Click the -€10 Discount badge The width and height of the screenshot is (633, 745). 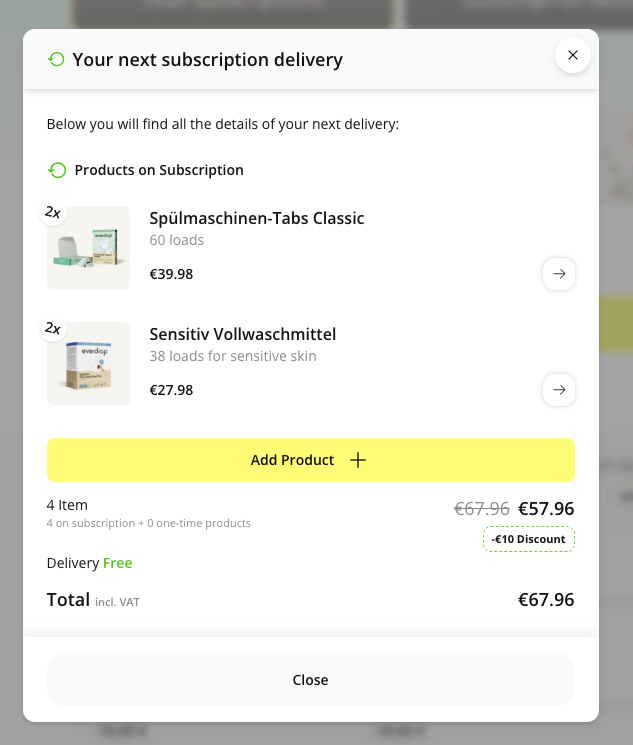coord(528,539)
